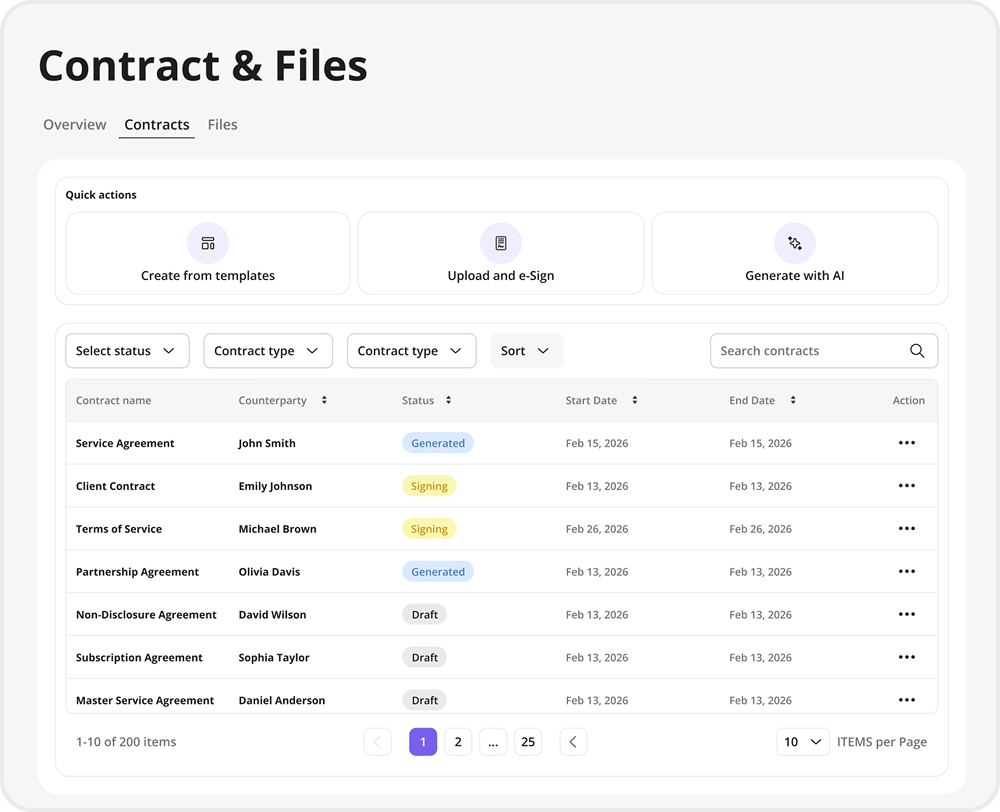
Task: Open the first Contract type filter dropdown
Action: tap(268, 351)
